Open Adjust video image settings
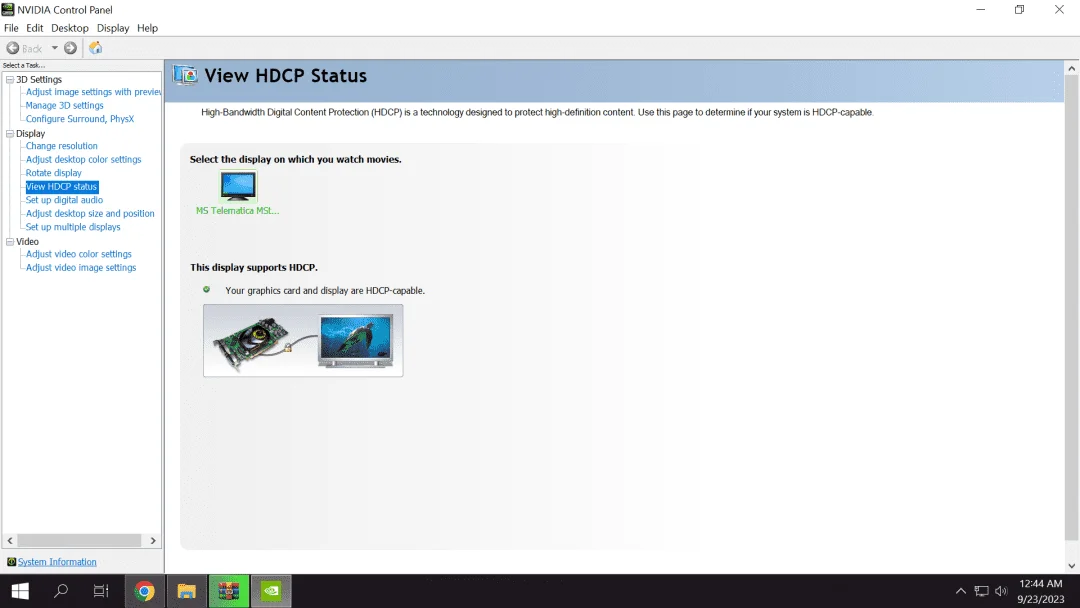1080x608 pixels. (x=81, y=267)
